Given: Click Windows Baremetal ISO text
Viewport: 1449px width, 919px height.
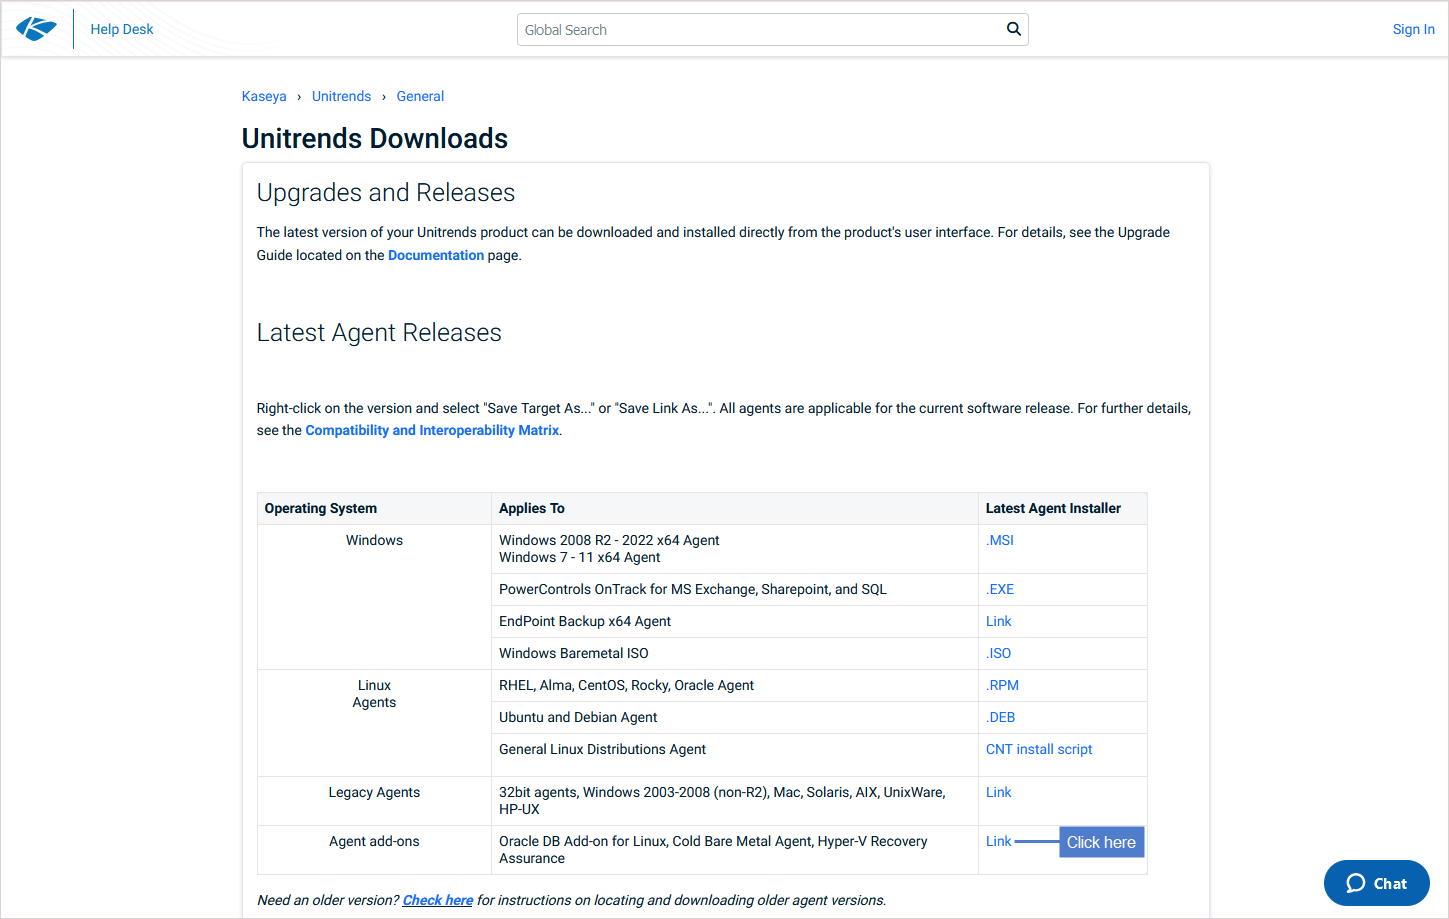Looking at the screenshot, I should coord(574,653).
